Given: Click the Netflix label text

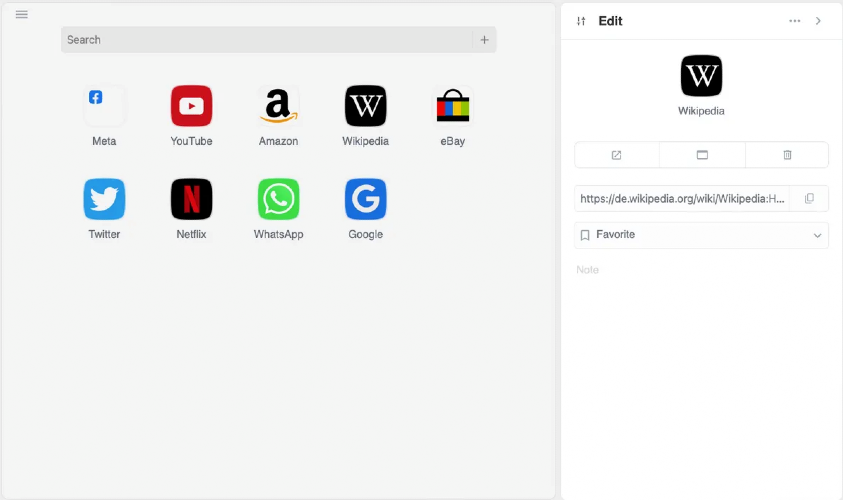Looking at the screenshot, I should pos(191,234).
